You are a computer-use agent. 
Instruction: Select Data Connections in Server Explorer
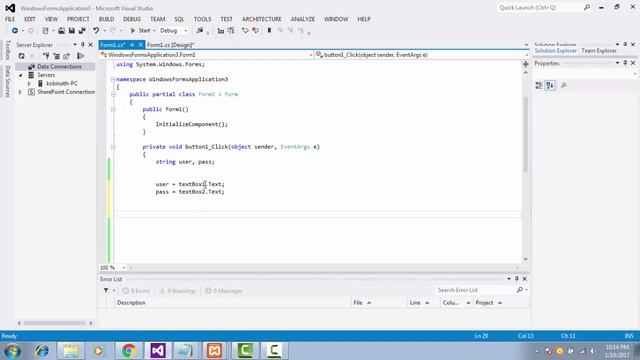pos(59,67)
